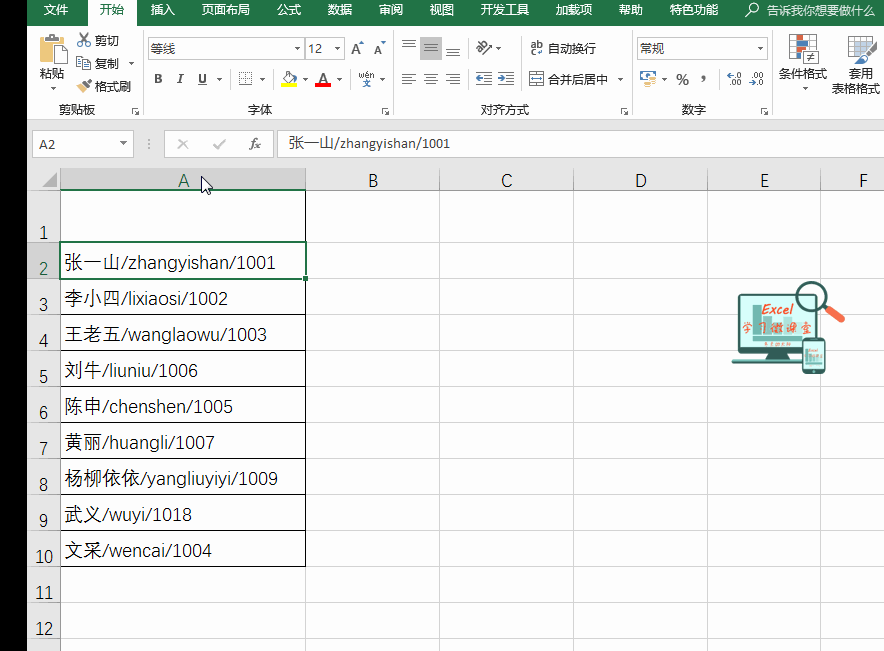Click the cell borders icon
The image size is (884, 651).
[245, 79]
